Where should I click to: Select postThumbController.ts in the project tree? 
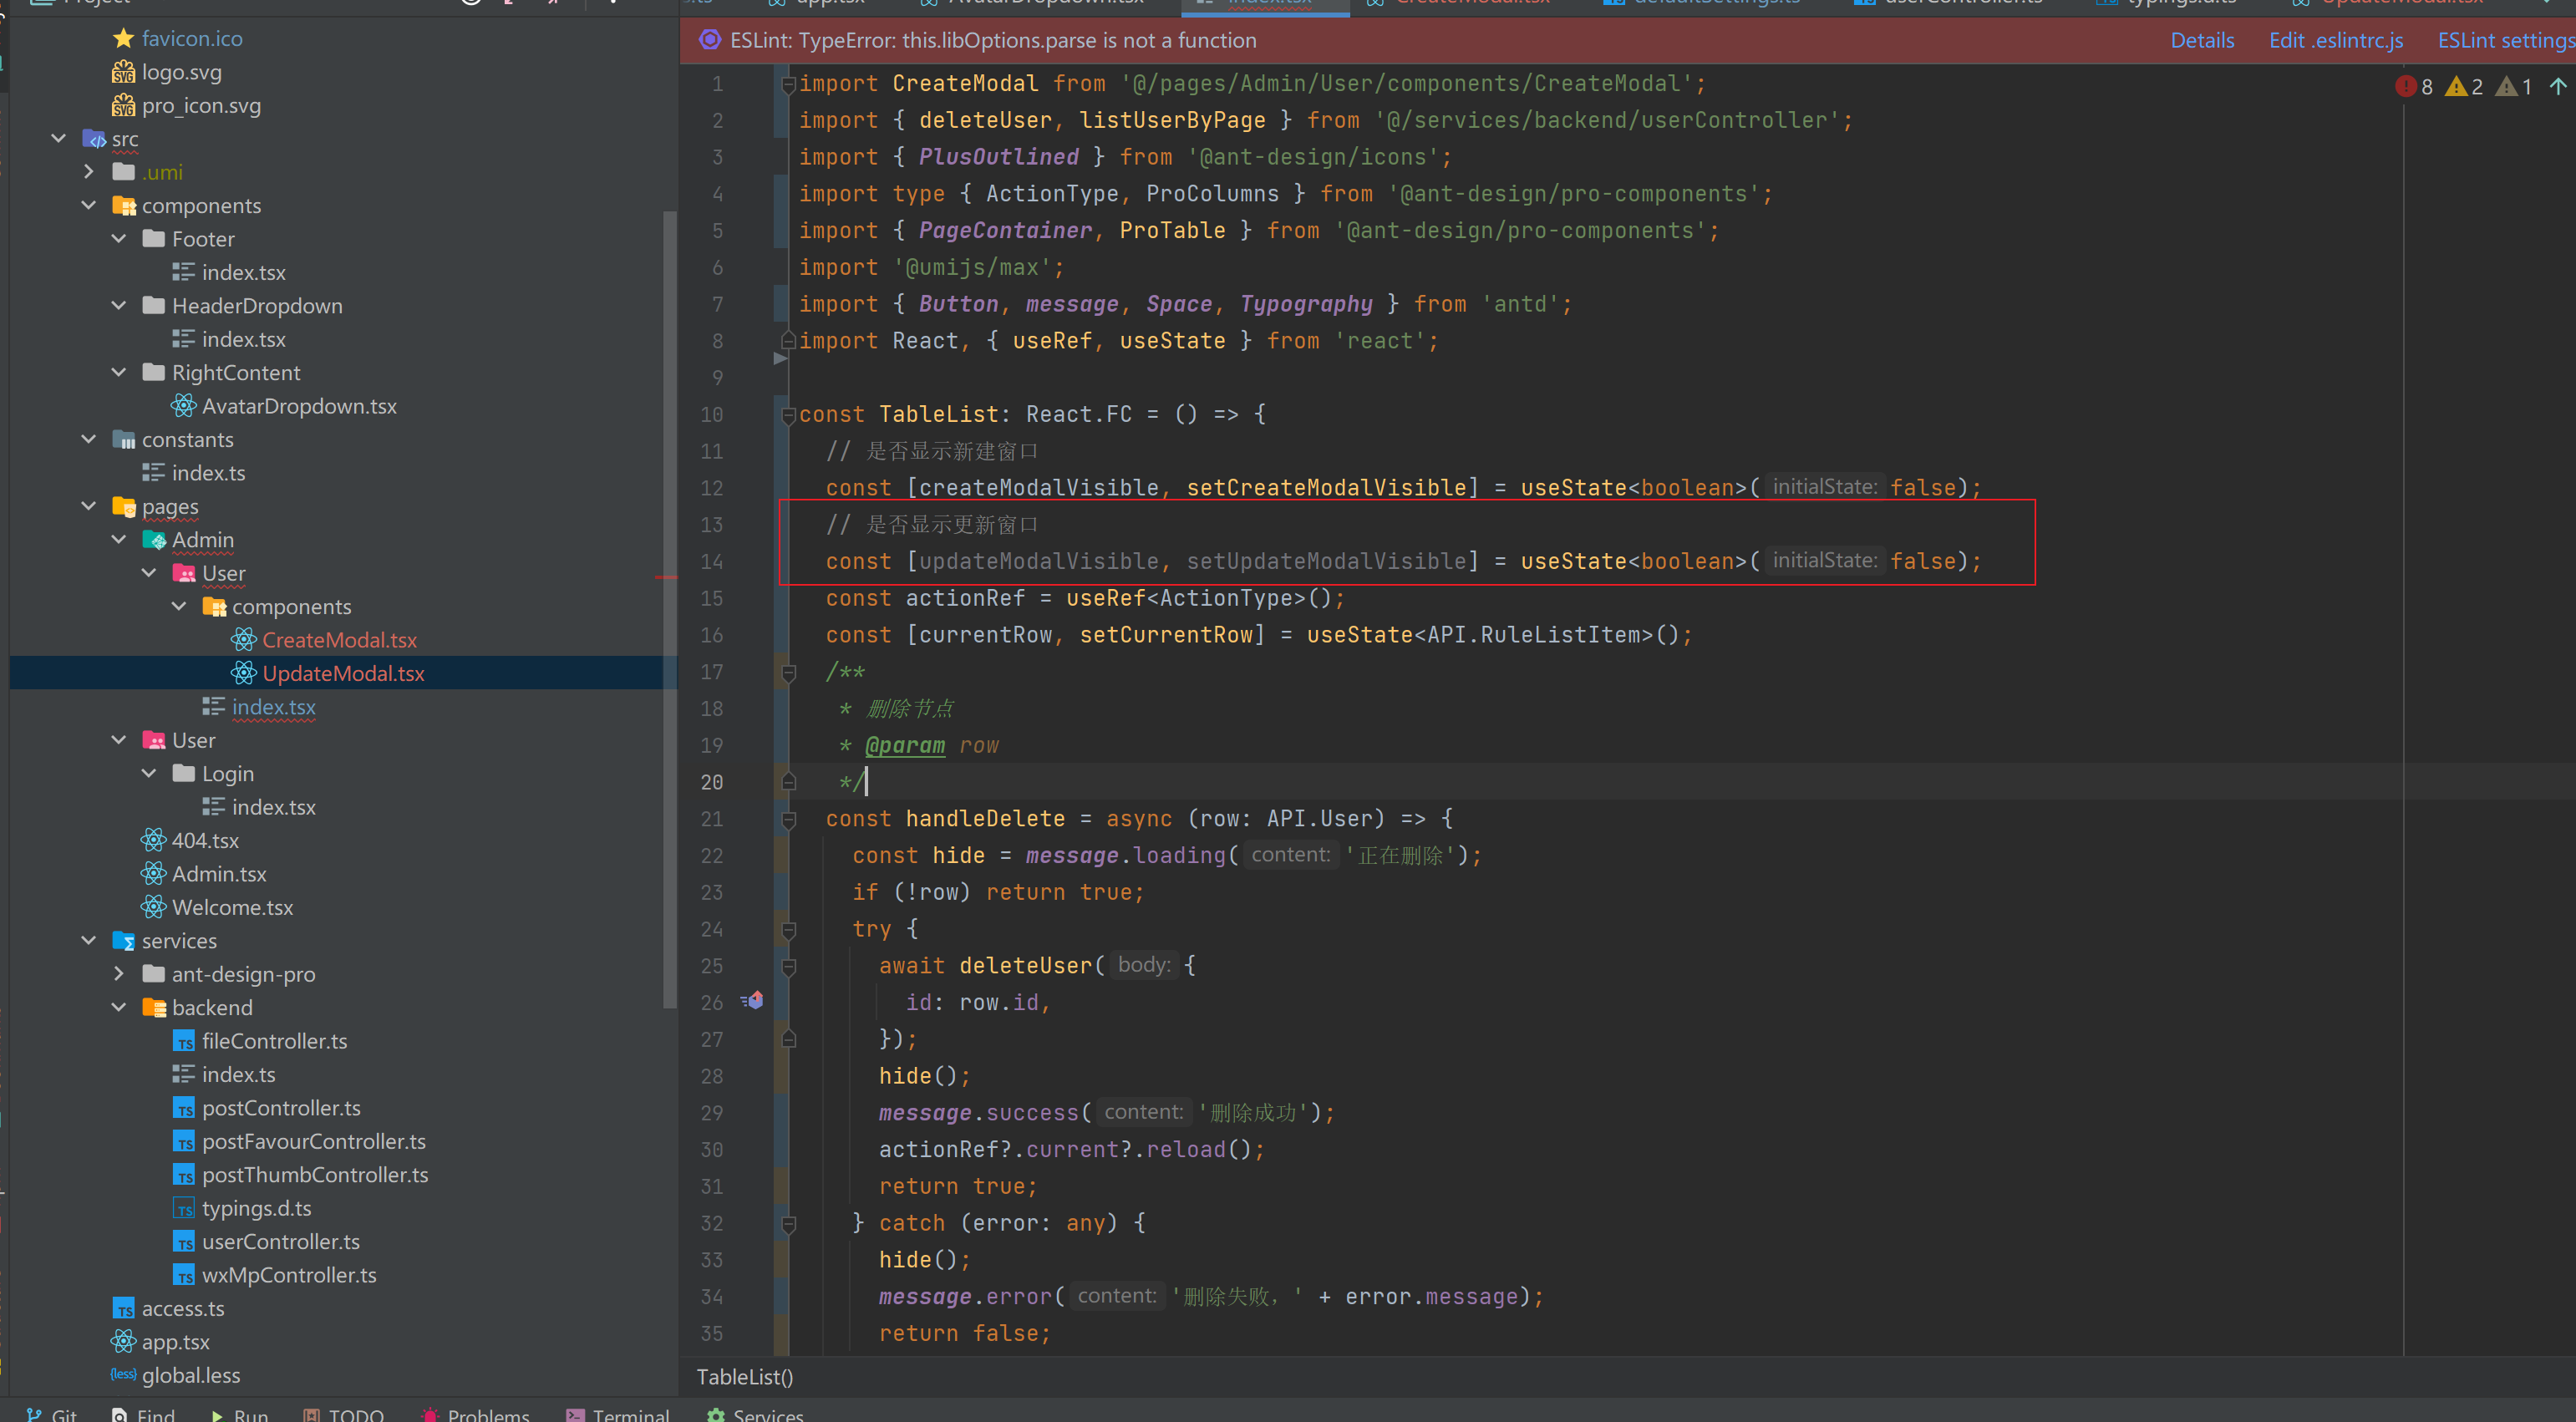point(315,1175)
